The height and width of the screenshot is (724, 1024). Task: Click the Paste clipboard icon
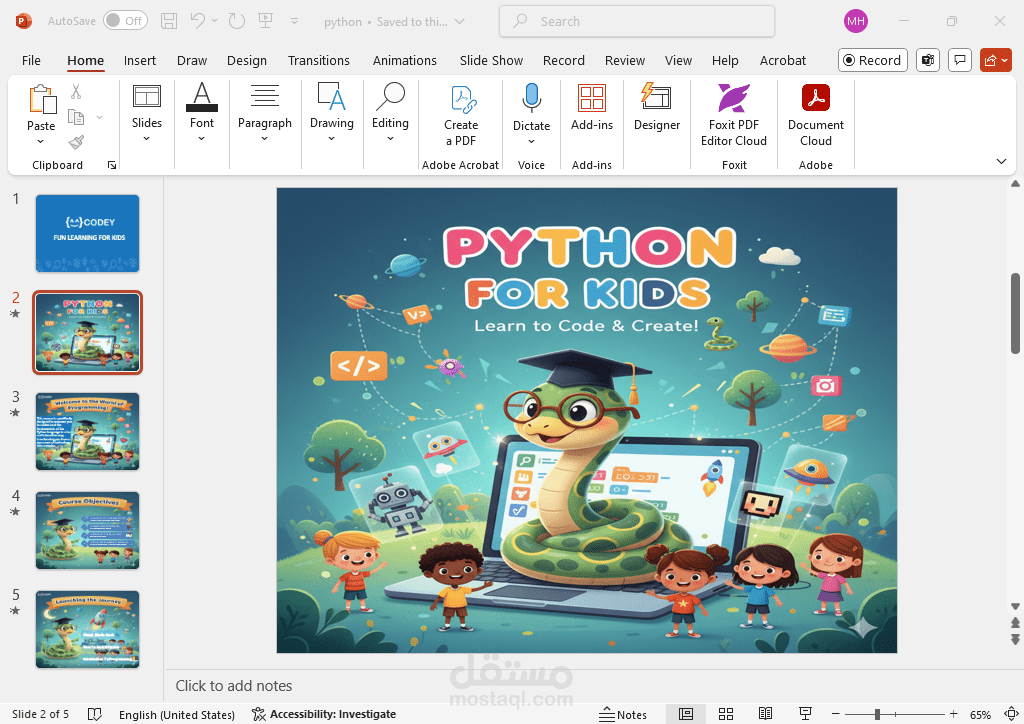click(x=42, y=100)
